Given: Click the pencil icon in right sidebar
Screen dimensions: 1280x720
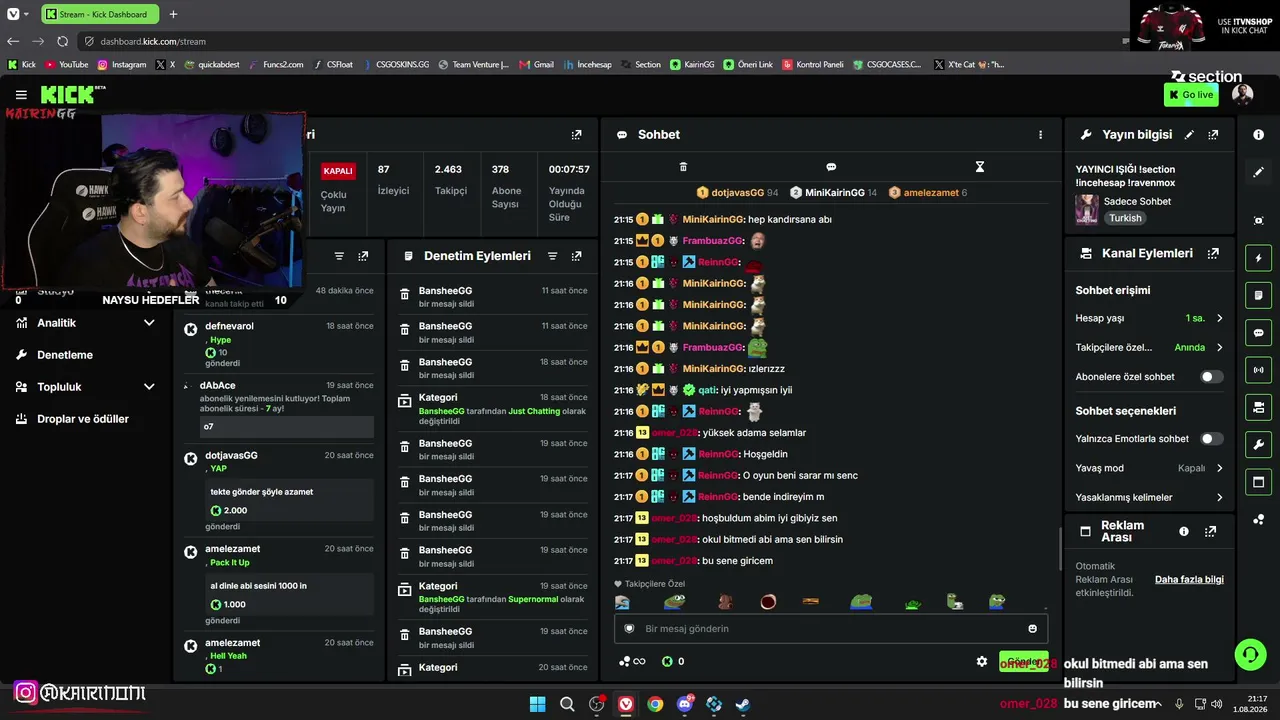Looking at the screenshot, I should pyautogui.click(x=1258, y=172).
